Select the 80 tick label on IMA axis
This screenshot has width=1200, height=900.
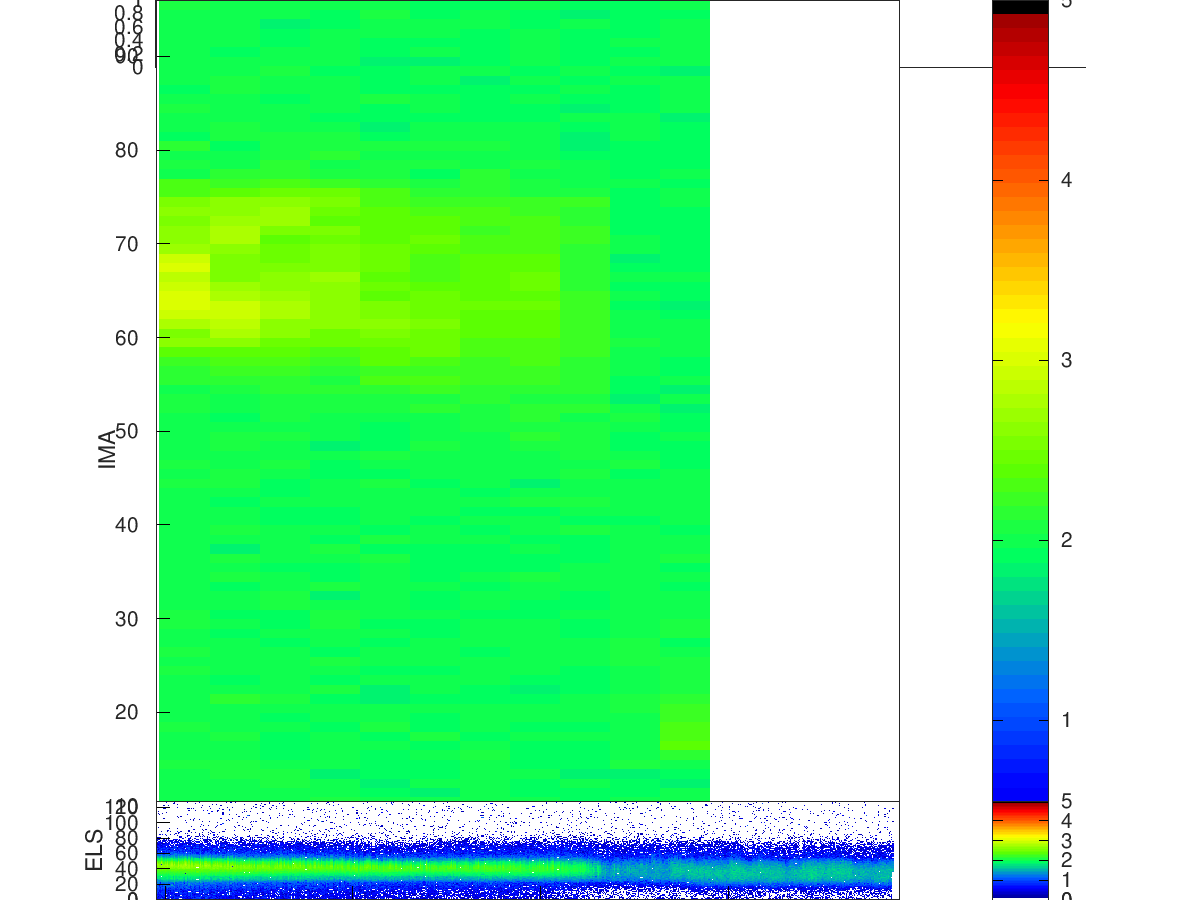pyautogui.click(x=127, y=150)
